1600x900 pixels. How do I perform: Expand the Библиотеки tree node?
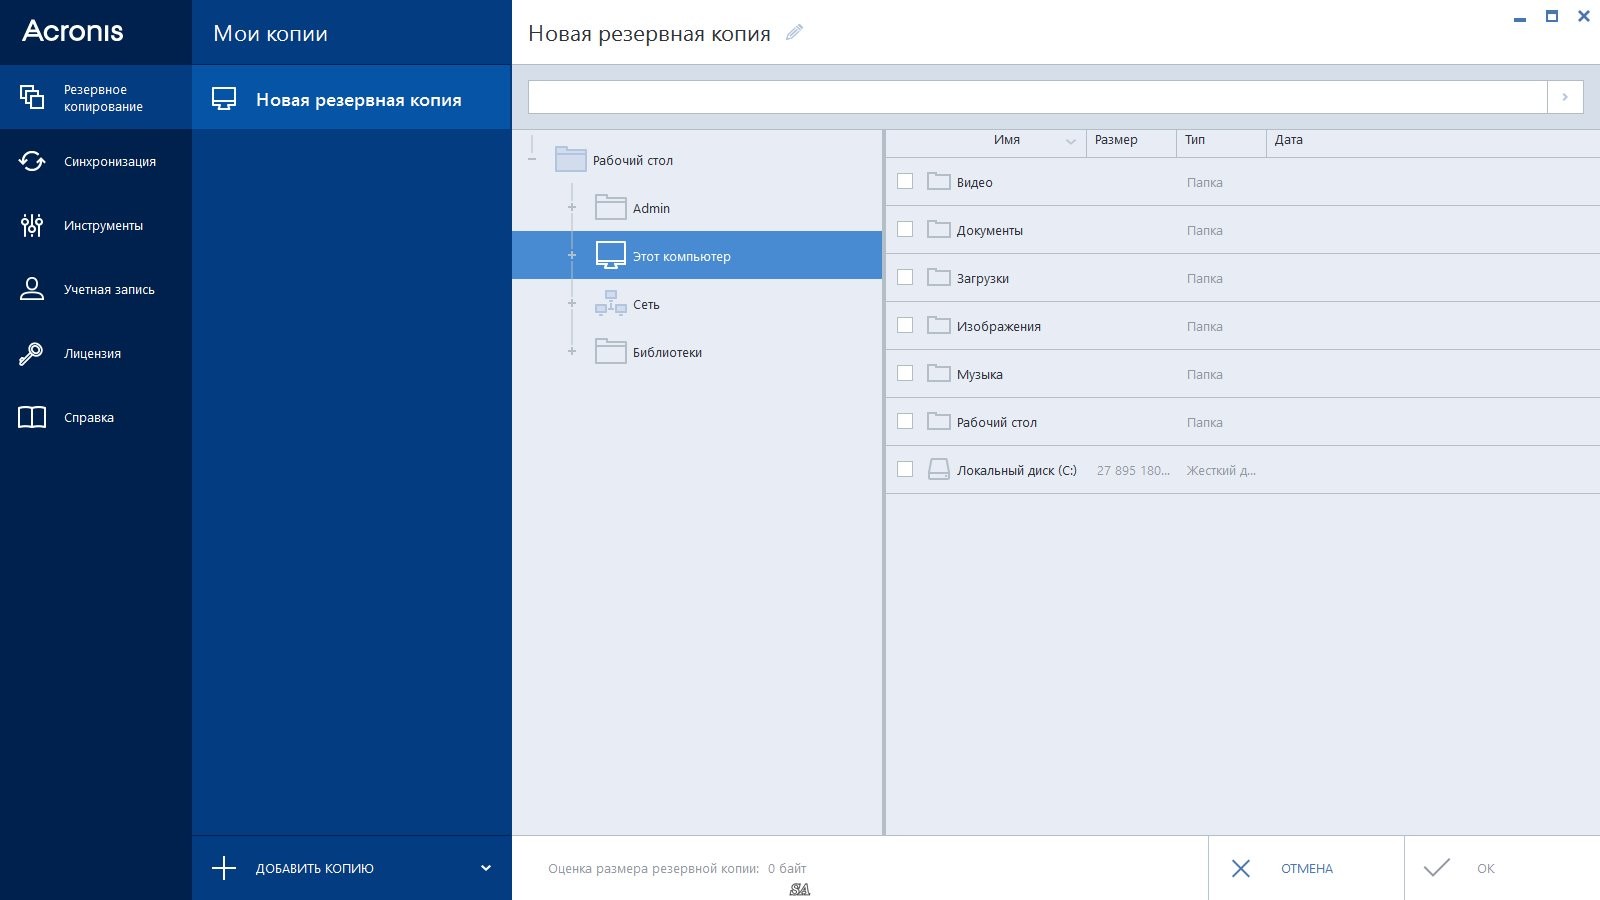(x=572, y=351)
